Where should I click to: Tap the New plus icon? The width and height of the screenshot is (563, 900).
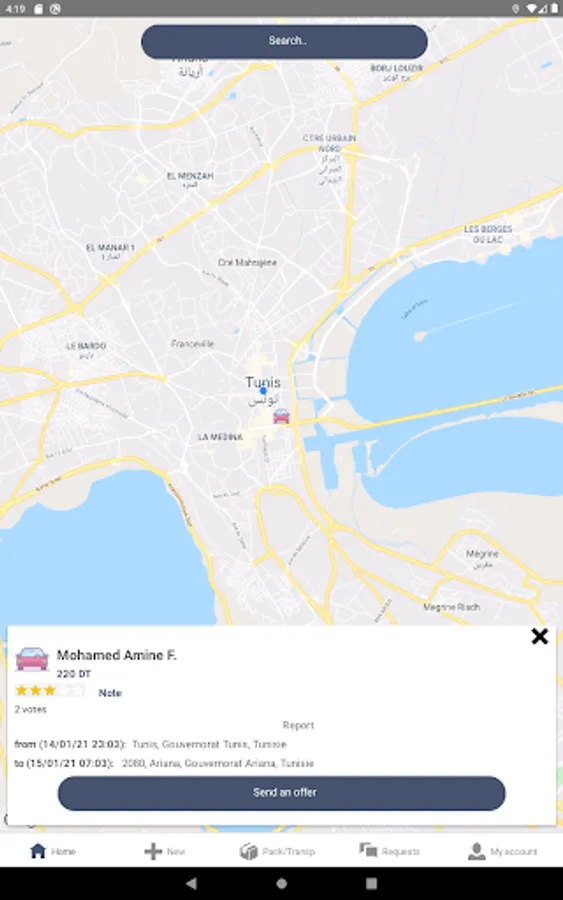pyautogui.click(x=153, y=851)
